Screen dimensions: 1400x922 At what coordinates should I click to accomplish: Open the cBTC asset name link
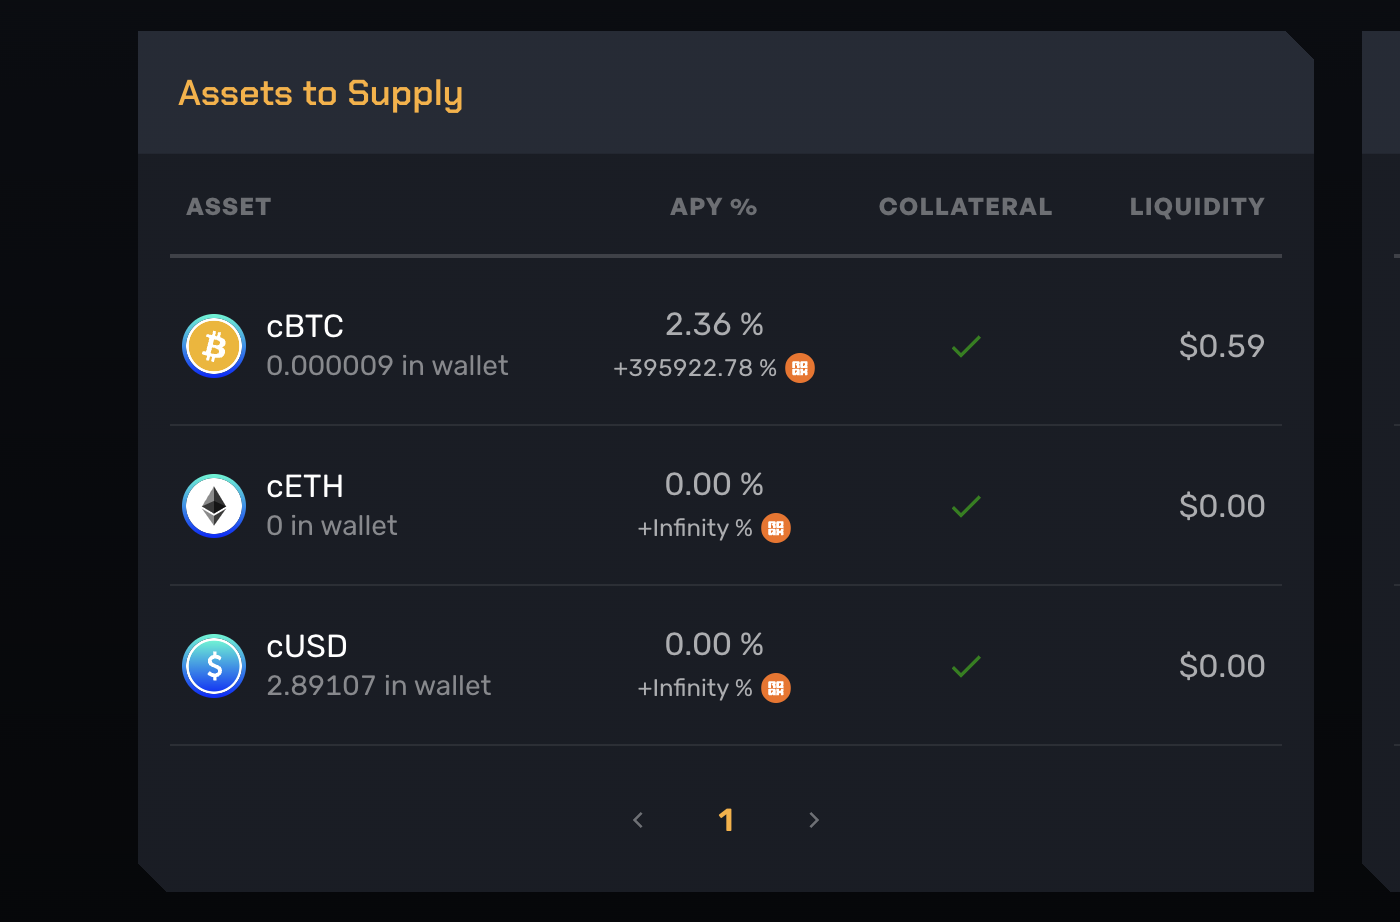pos(305,327)
